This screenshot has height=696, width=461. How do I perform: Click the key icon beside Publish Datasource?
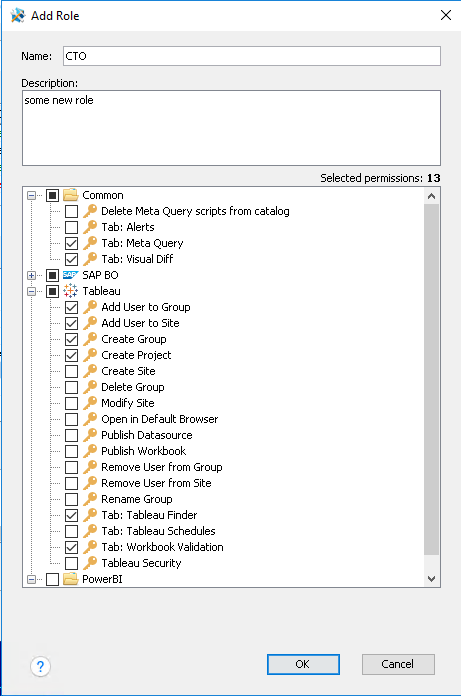coord(90,435)
